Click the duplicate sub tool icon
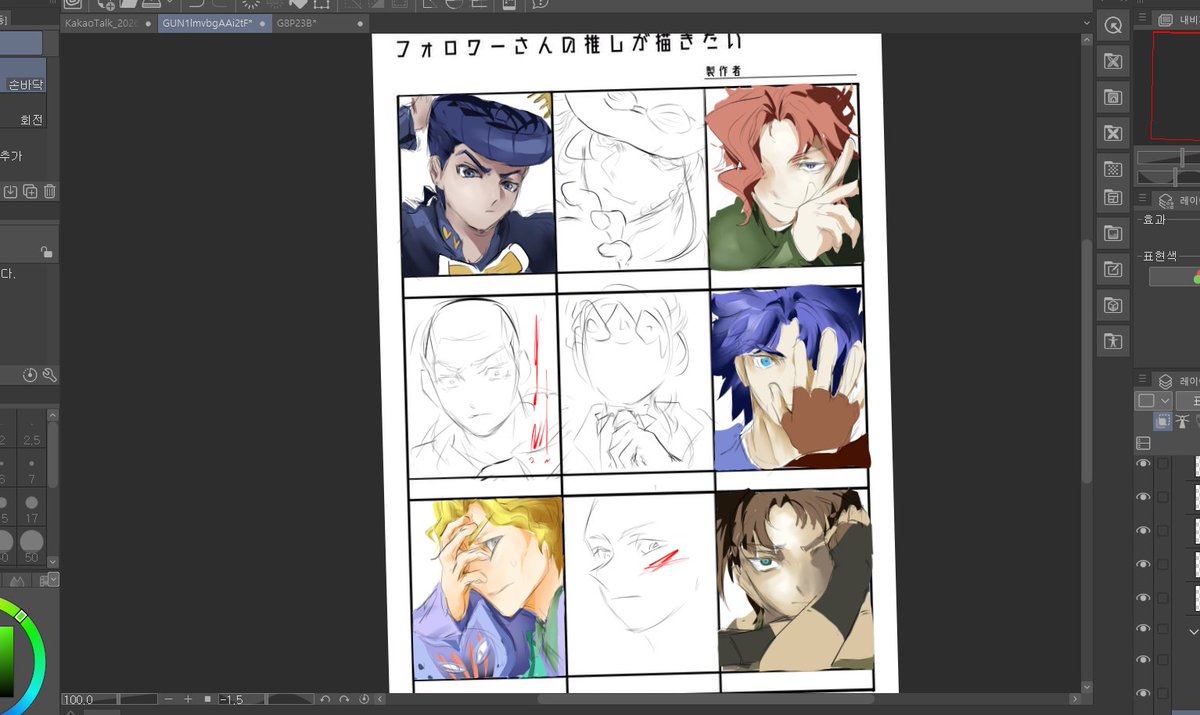The image size is (1200, 715). click(30, 191)
